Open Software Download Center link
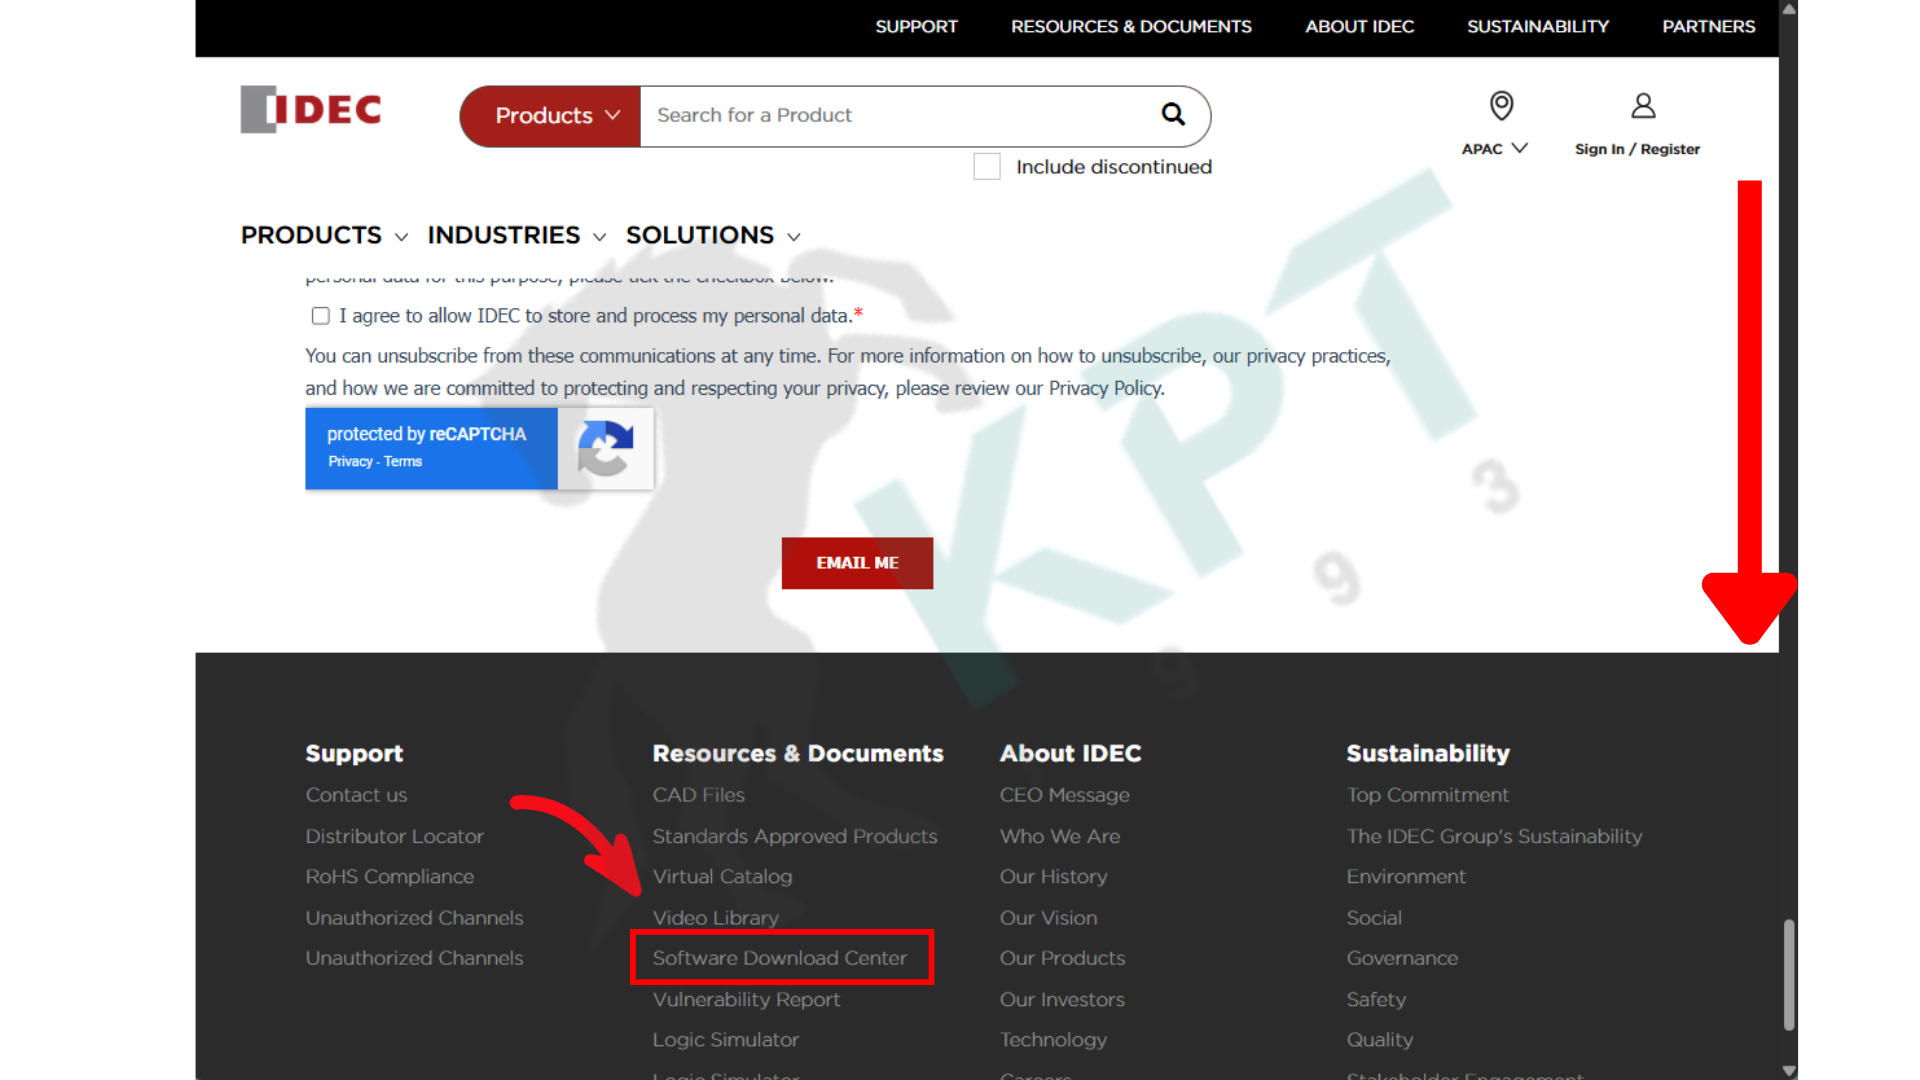This screenshot has height=1080, width=1920. pyautogui.click(x=780, y=958)
